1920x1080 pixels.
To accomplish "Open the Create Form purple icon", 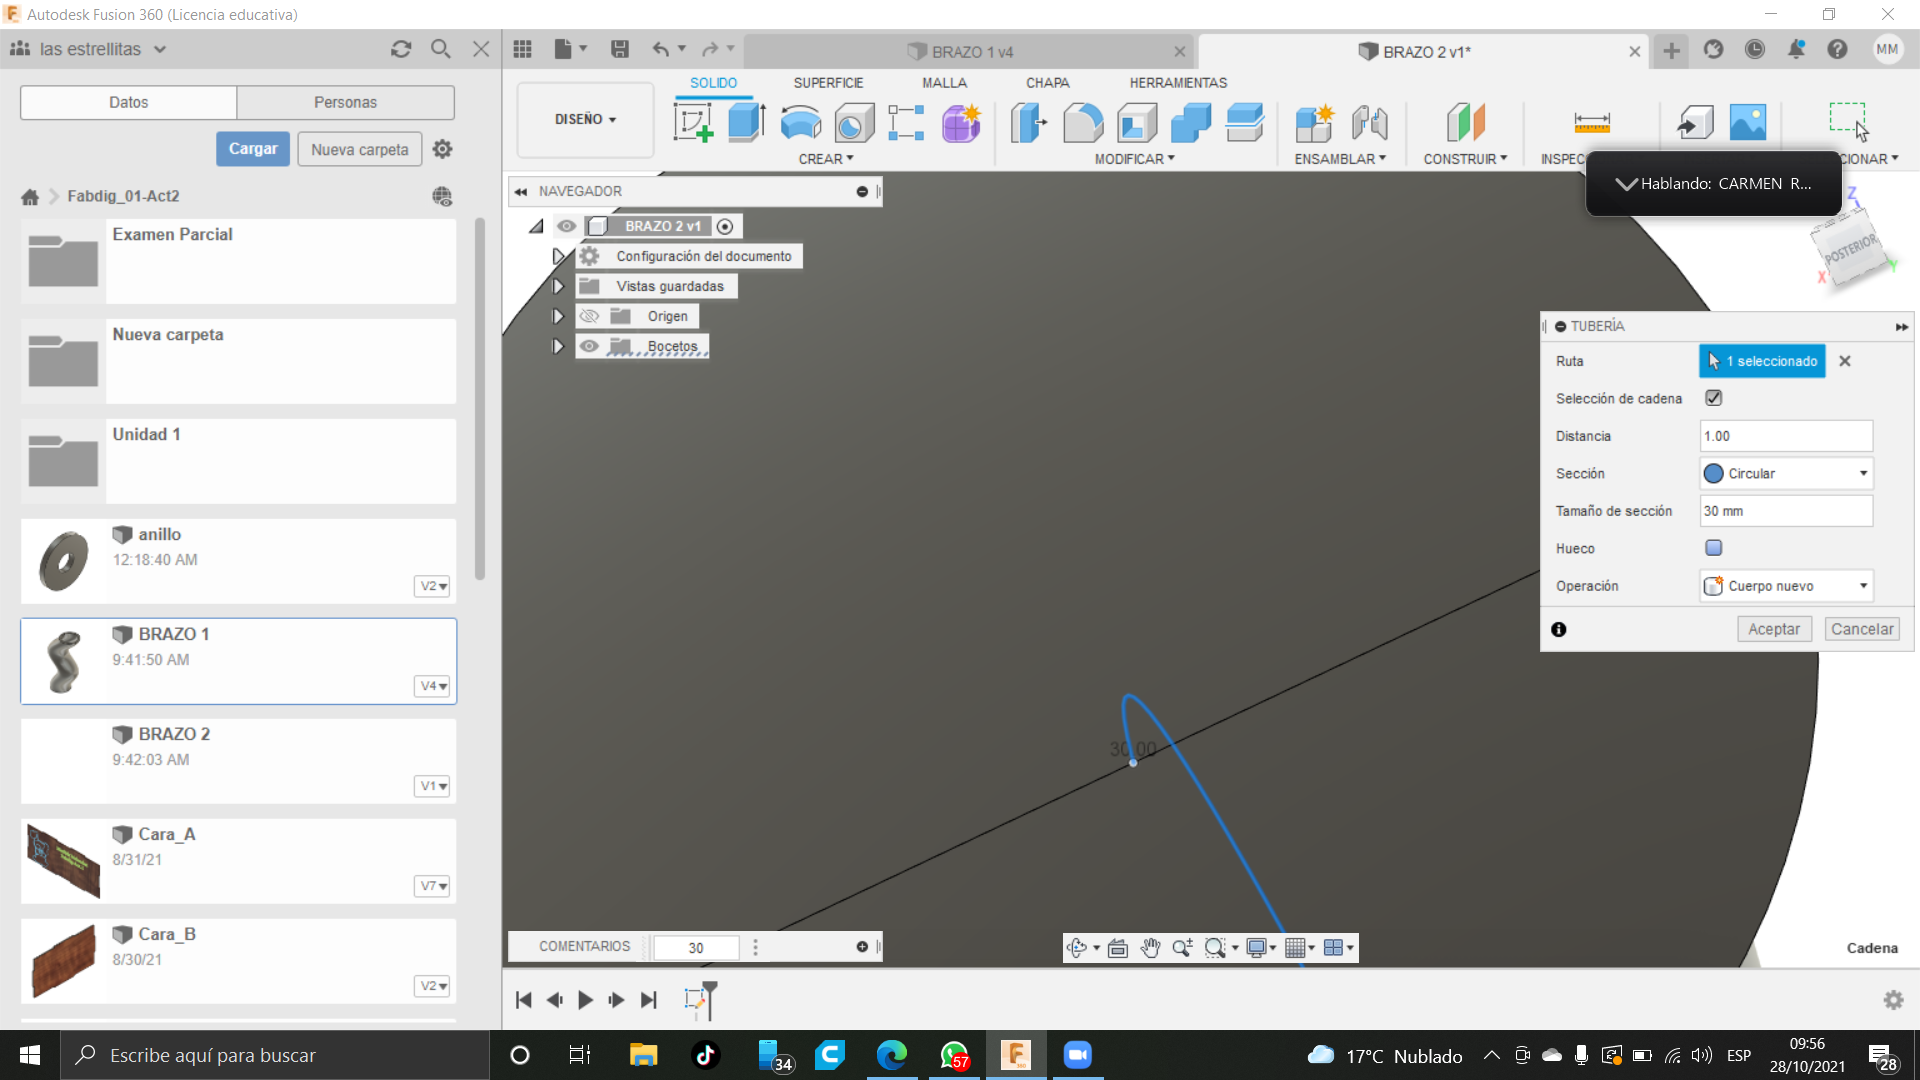I will coord(961,123).
